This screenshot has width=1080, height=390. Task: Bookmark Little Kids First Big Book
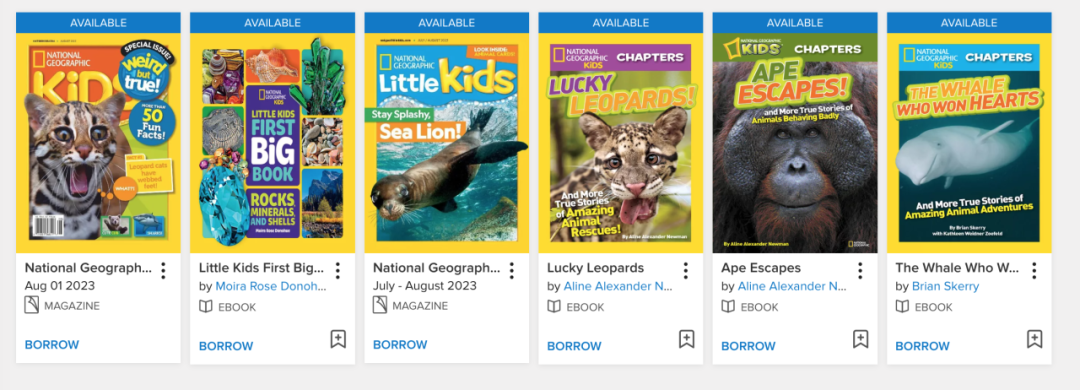[x=338, y=339]
